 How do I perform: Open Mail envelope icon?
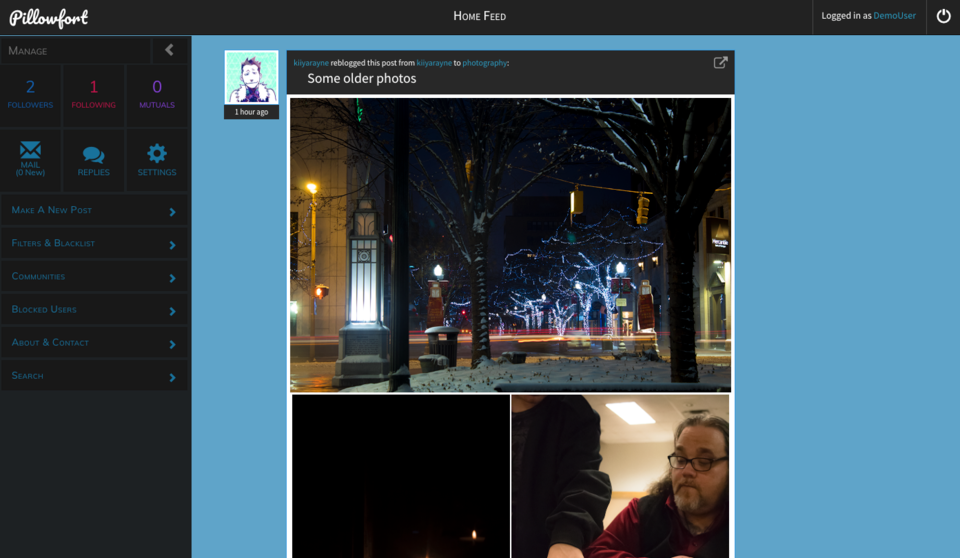pyautogui.click(x=30, y=153)
